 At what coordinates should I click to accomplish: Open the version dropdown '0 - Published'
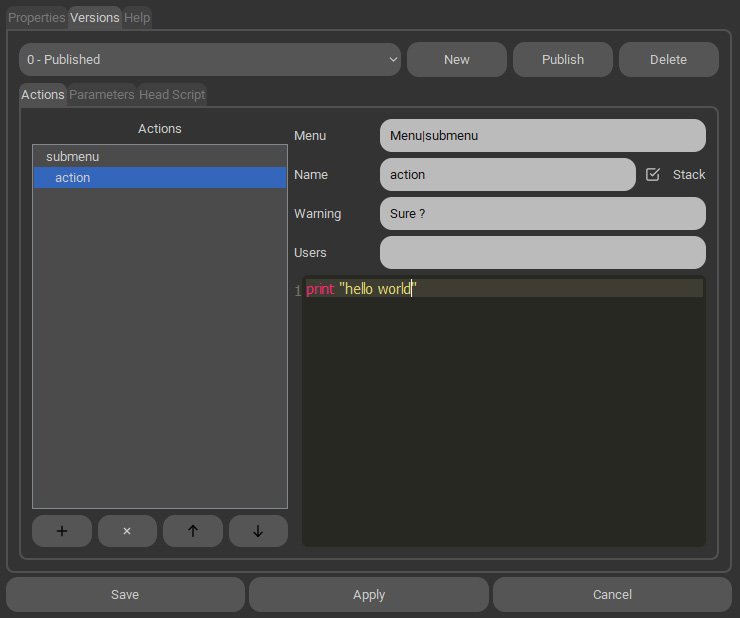tap(210, 60)
